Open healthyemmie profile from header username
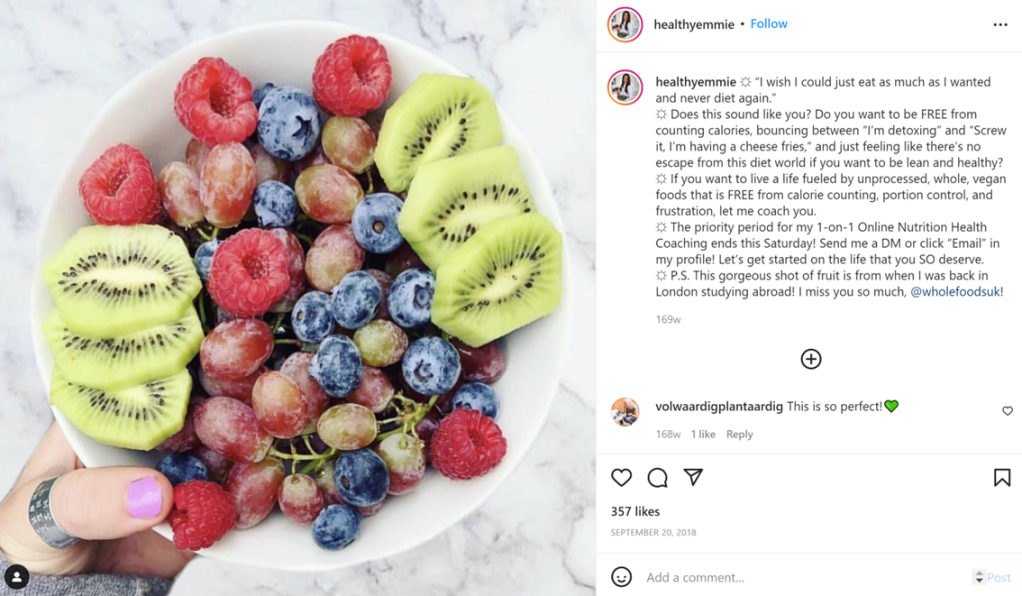This screenshot has width=1022, height=596. coord(694,24)
